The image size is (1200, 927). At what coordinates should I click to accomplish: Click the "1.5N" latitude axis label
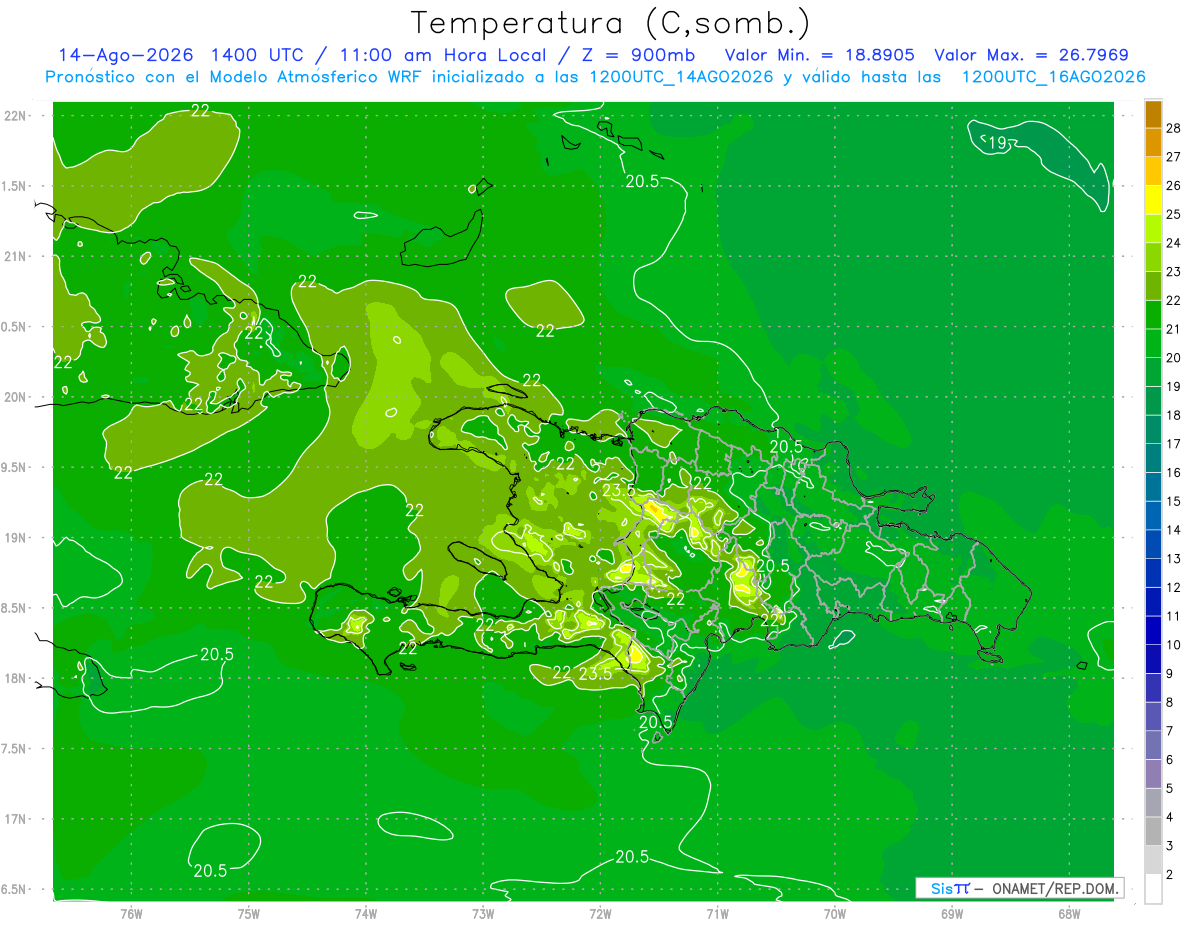pyautogui.click(x=14, y=186)
